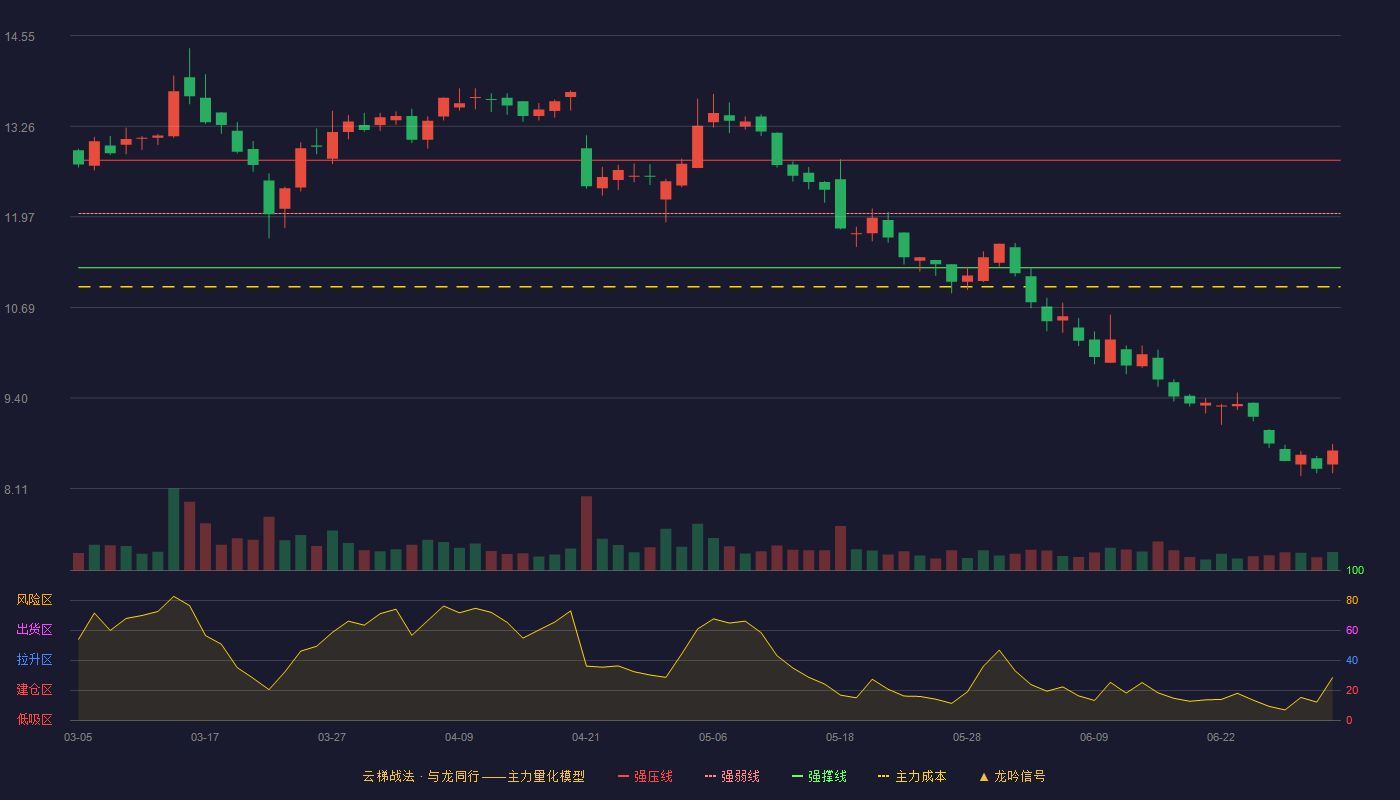Viewport: 1400px width, 800px height.
Task: Click the 04-21 date label
Action: 586,737
